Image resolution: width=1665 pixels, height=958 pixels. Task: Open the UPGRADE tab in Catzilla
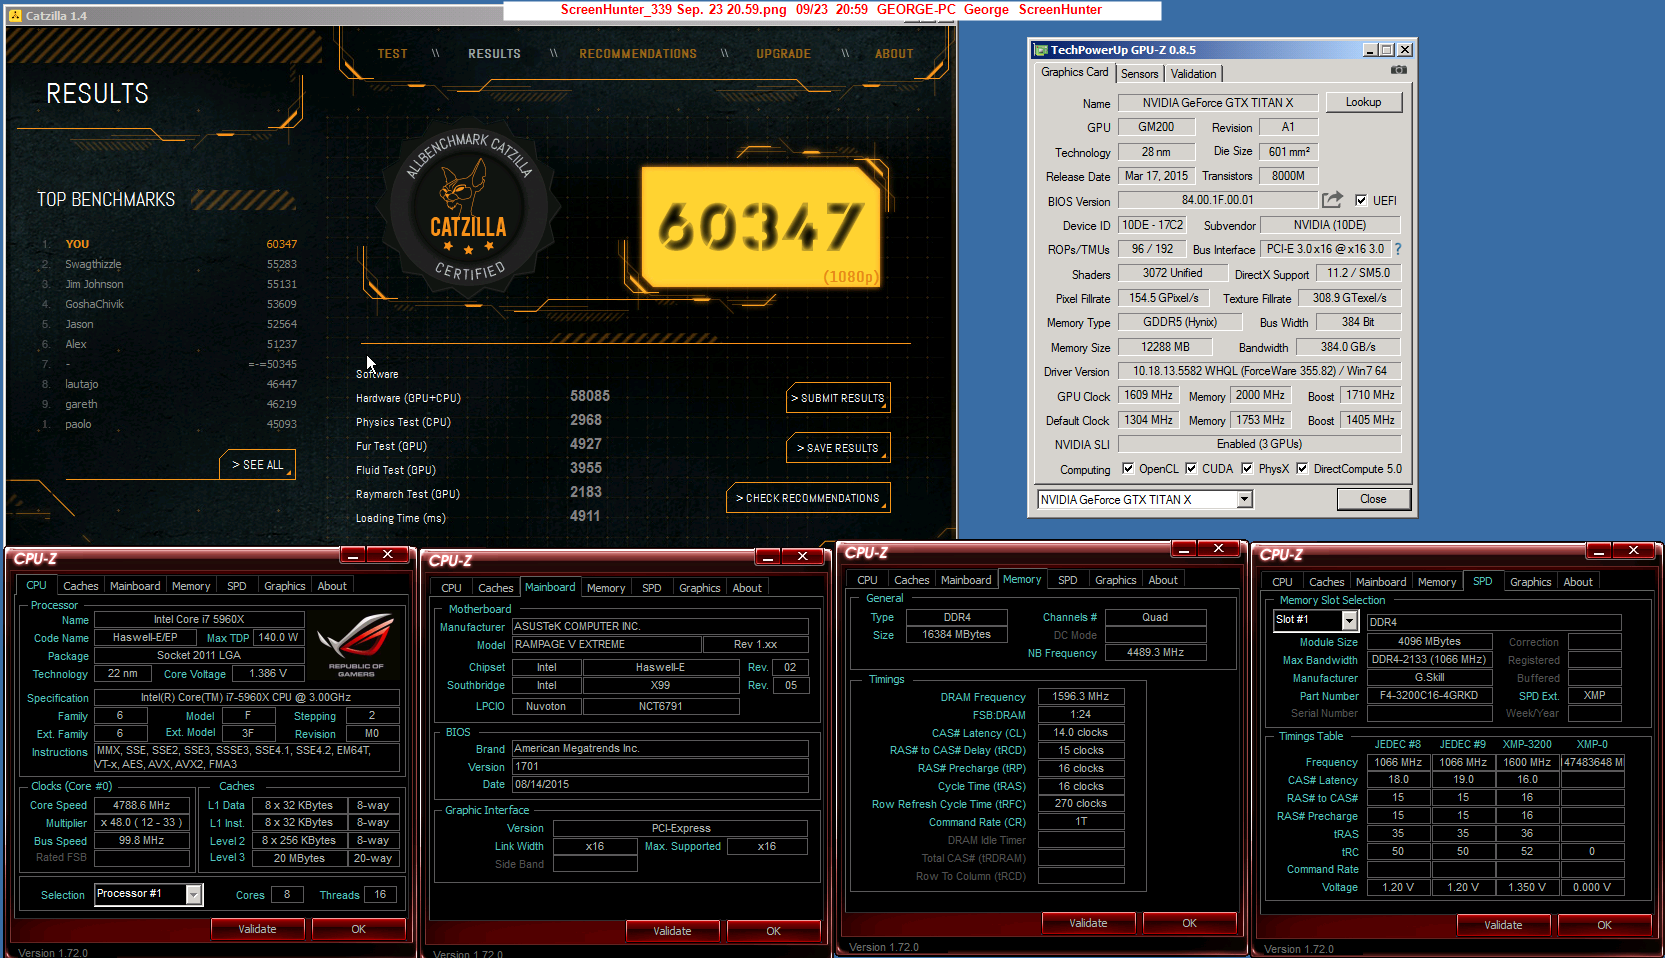point(783,54)
